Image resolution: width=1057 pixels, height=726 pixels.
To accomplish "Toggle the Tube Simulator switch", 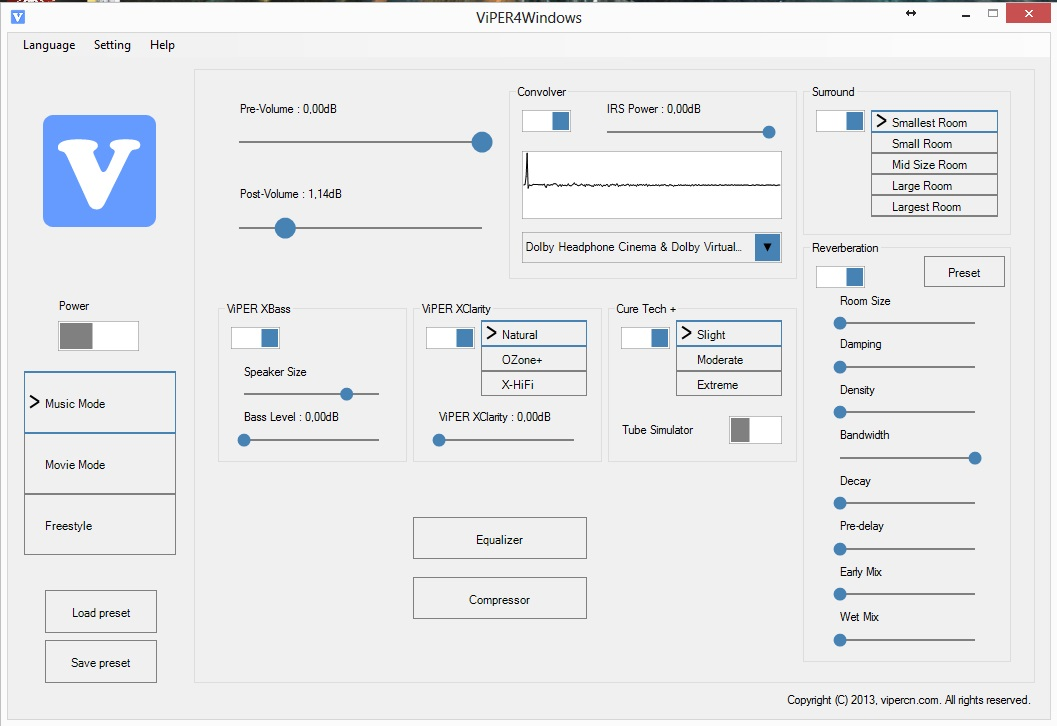I will click(x=756, y=430).
